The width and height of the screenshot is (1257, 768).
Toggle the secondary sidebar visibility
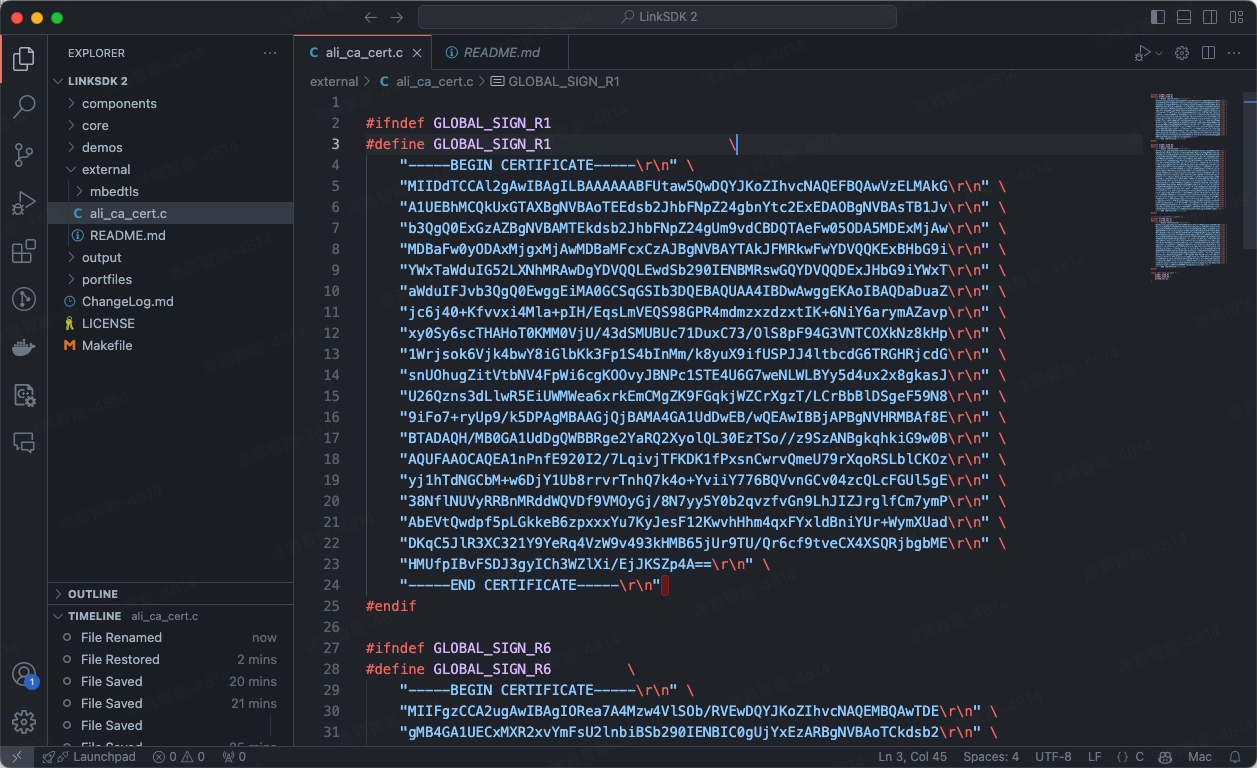point(1210,17)
